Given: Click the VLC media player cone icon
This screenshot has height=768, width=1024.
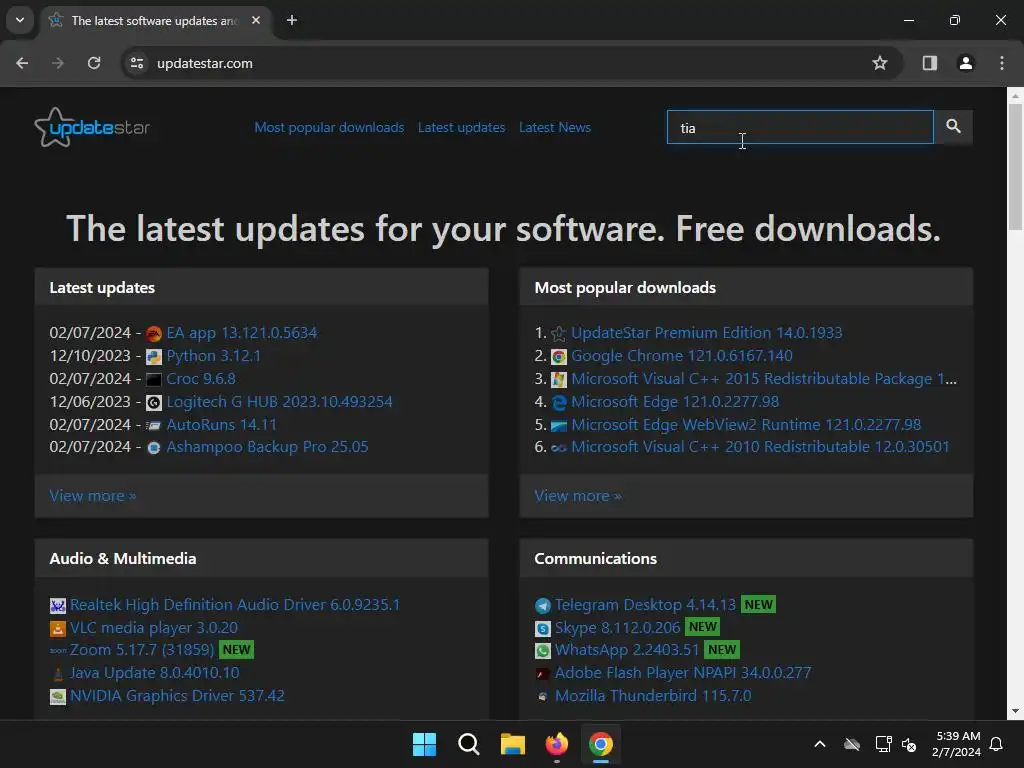Looking at the screenshot, I should (x=57, y=628).
